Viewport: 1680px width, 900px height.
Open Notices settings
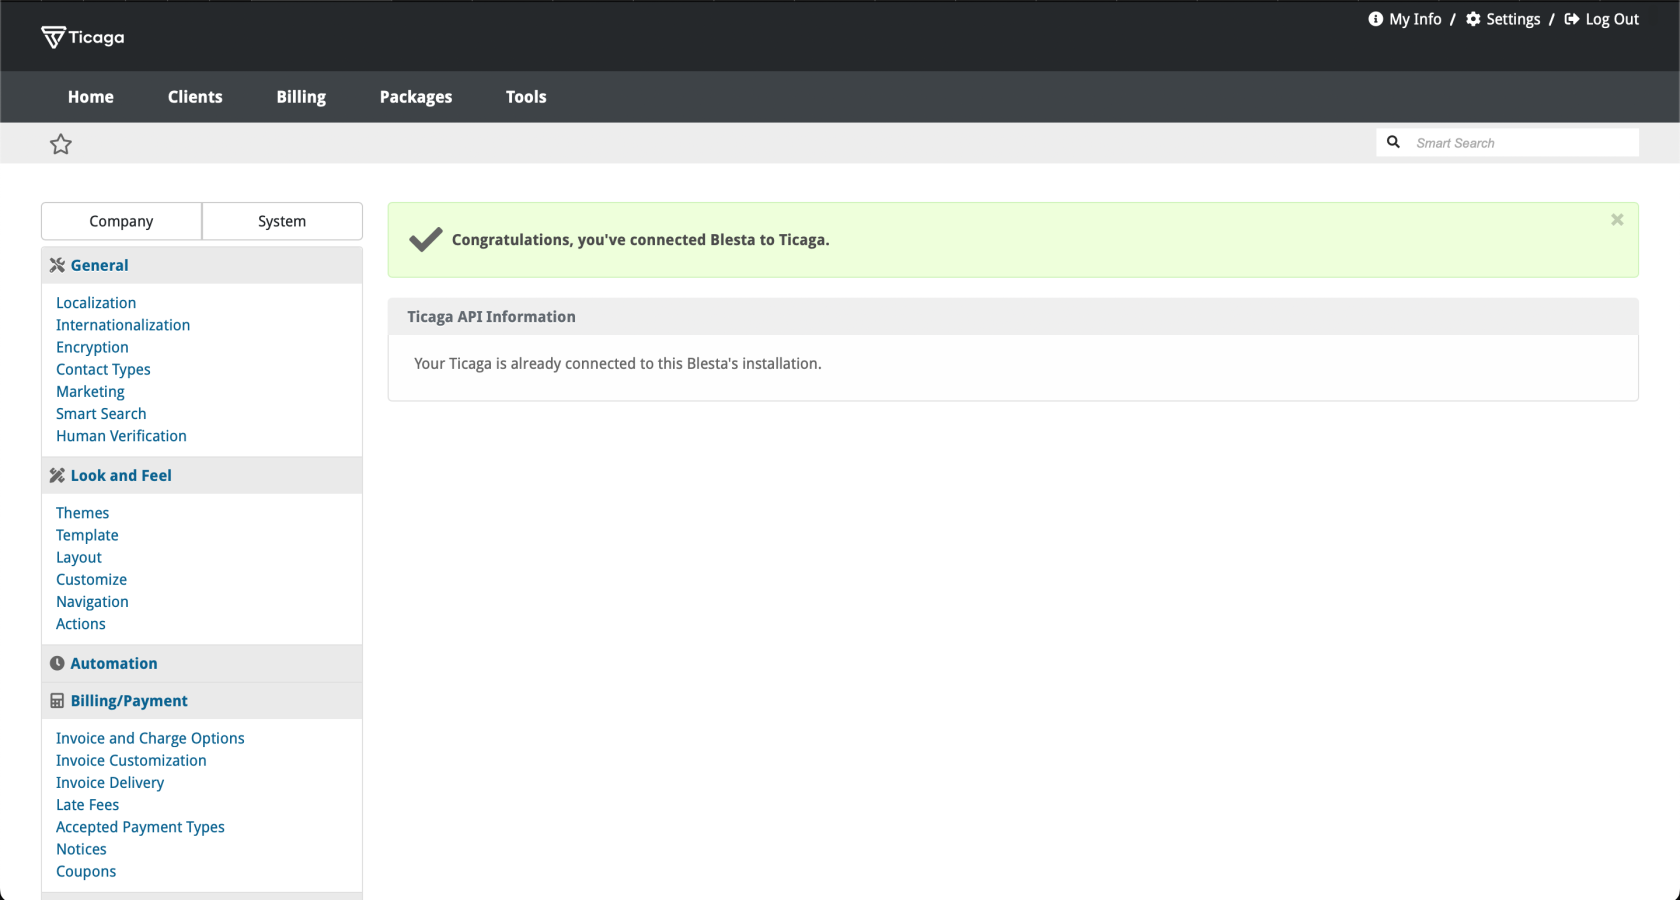(x=81, y=848)
